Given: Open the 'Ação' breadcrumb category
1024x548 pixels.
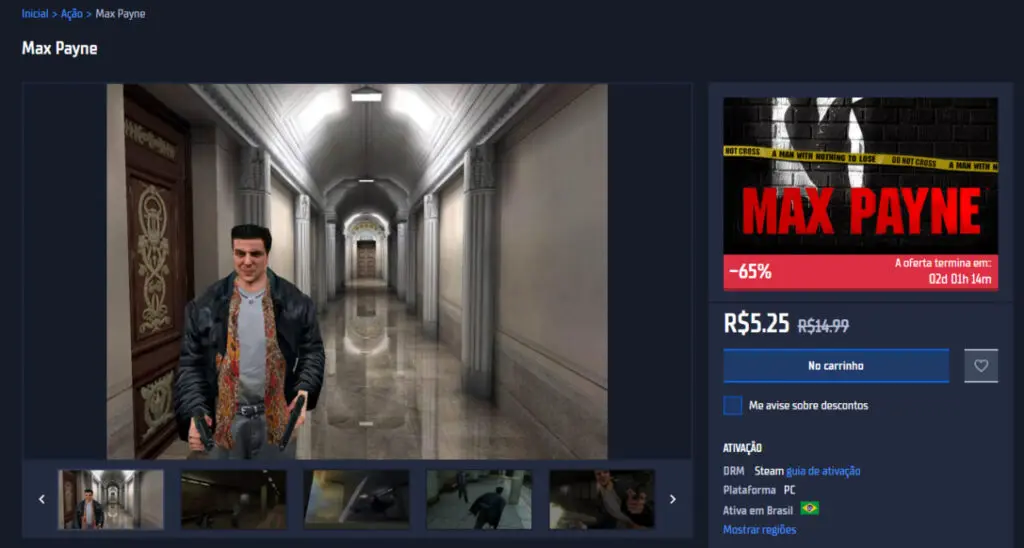Looking at the screenshot, I should tap(72, 14).
